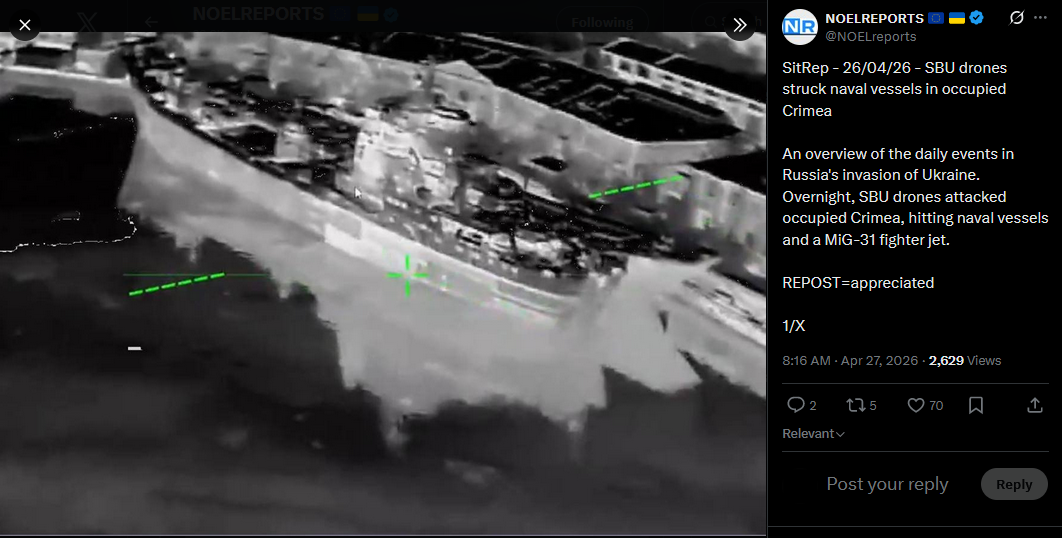This screenshot has width=1062, height=538.
Task: Click the Reply button
Action: click(1014, 484)
